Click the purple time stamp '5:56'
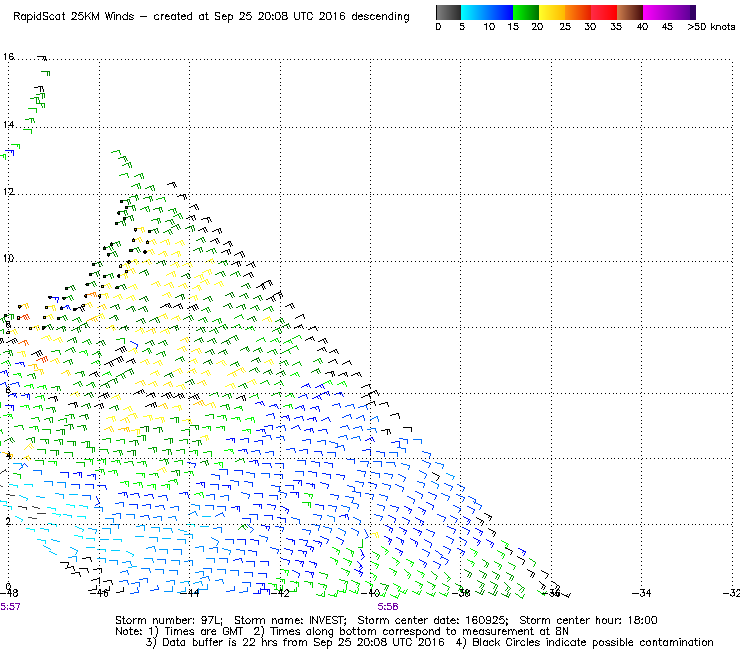Viewport: 740px width, 650px height. pyautogui.click(x=387, y=607)
